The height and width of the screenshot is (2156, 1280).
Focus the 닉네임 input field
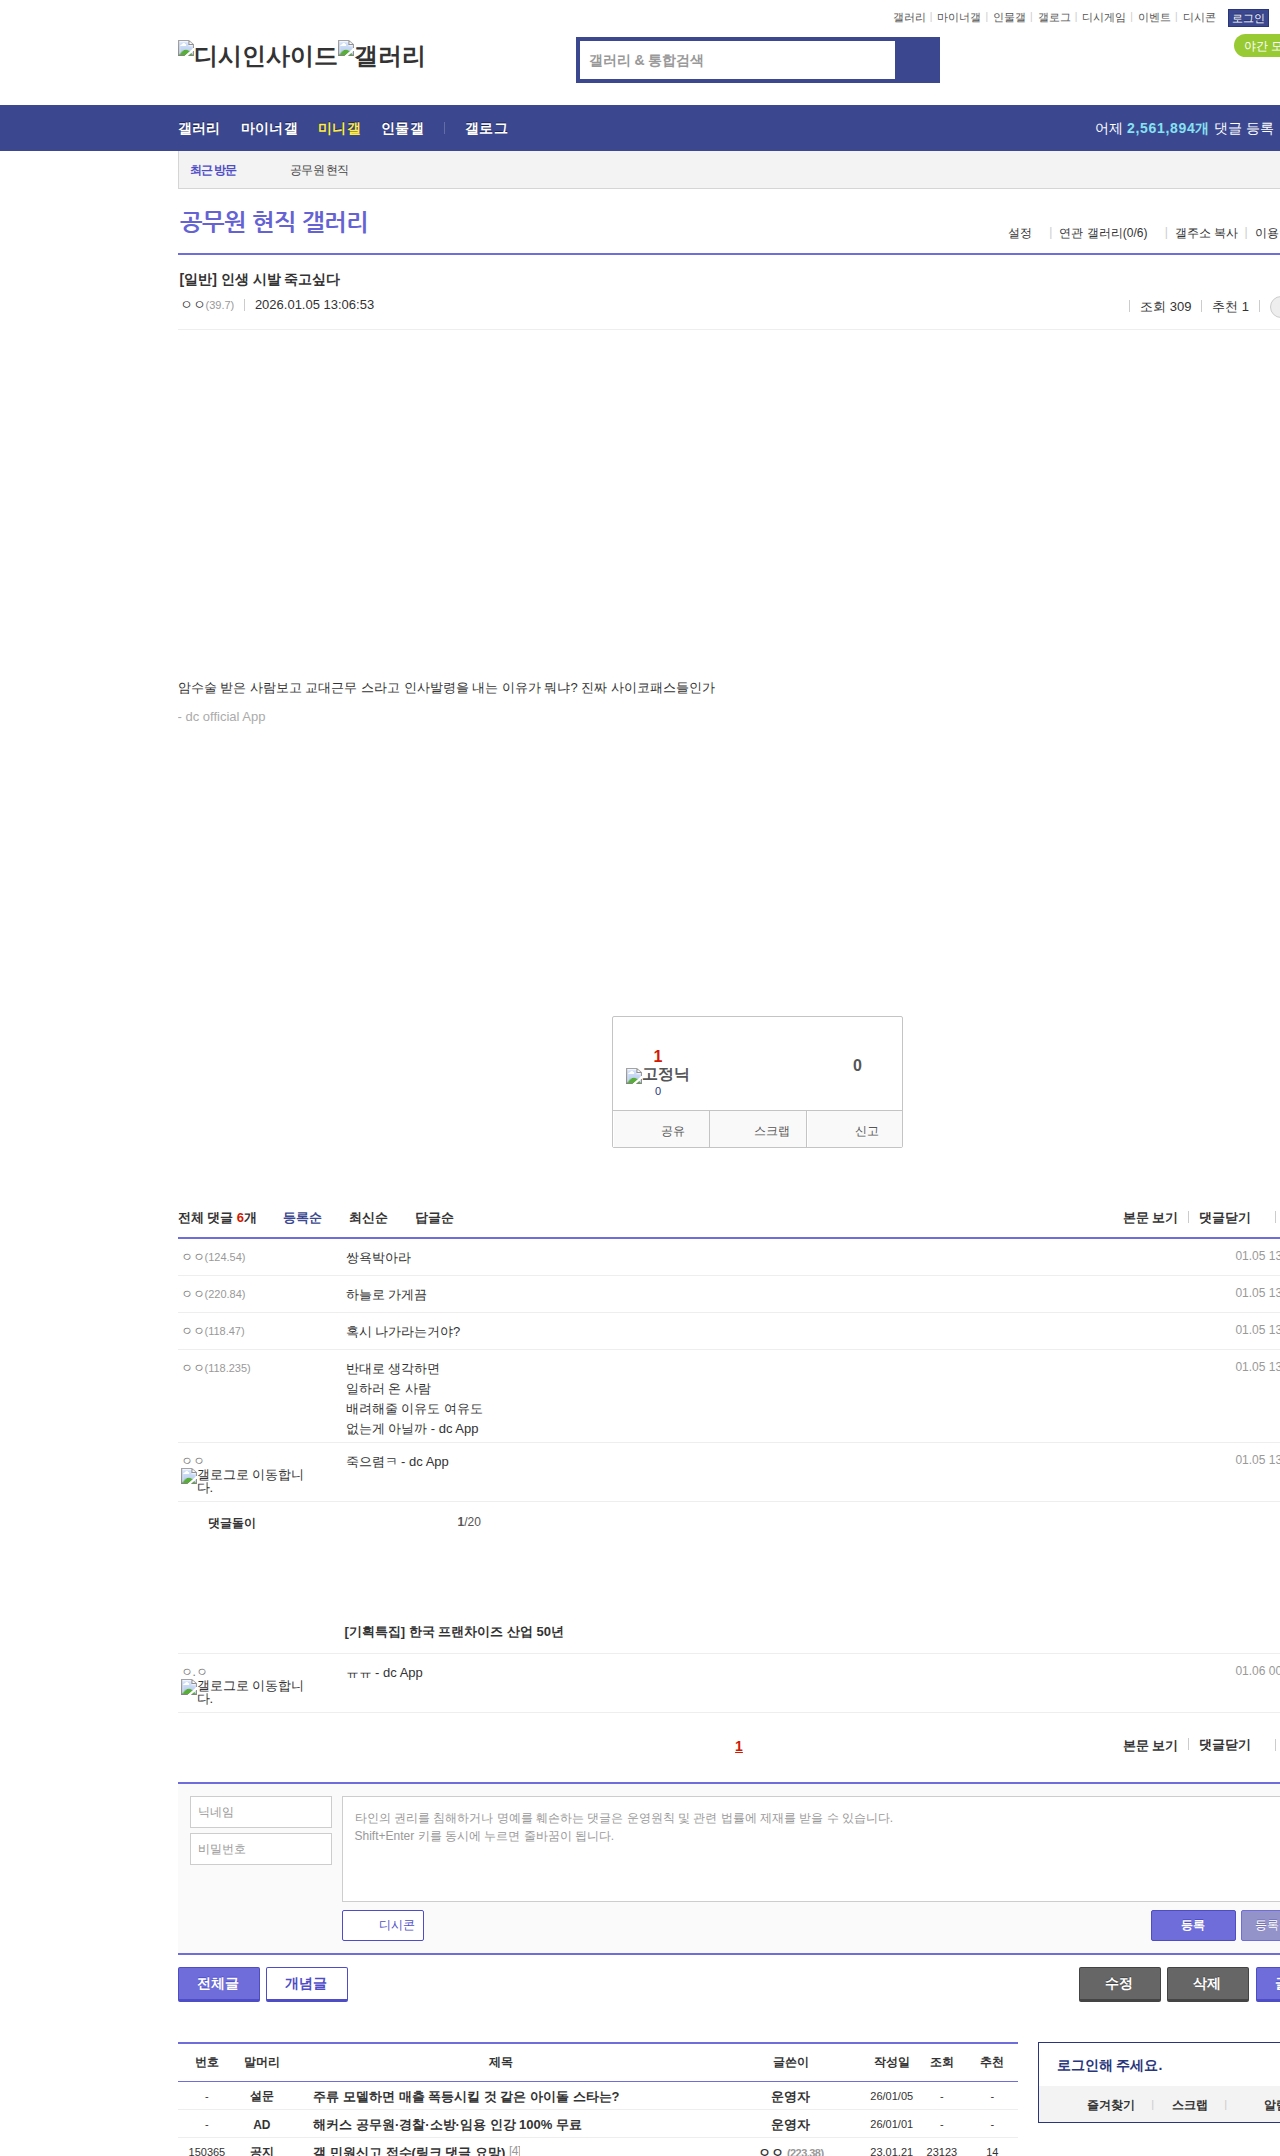click(260, 1812)
